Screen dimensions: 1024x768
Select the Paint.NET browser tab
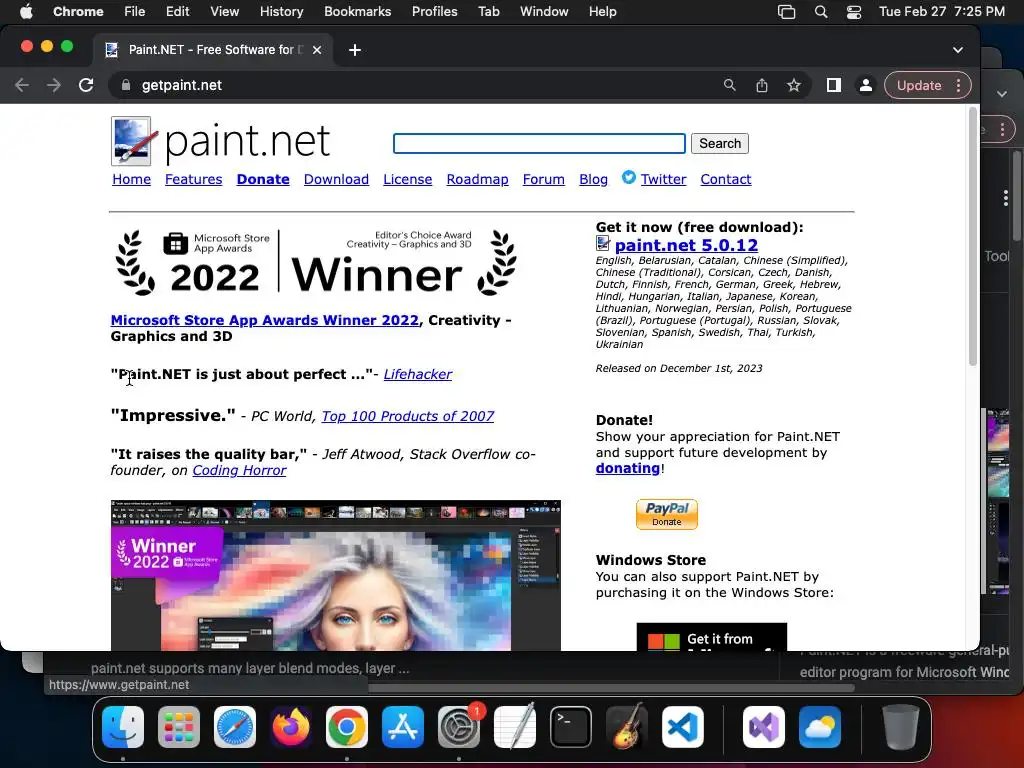213,50
